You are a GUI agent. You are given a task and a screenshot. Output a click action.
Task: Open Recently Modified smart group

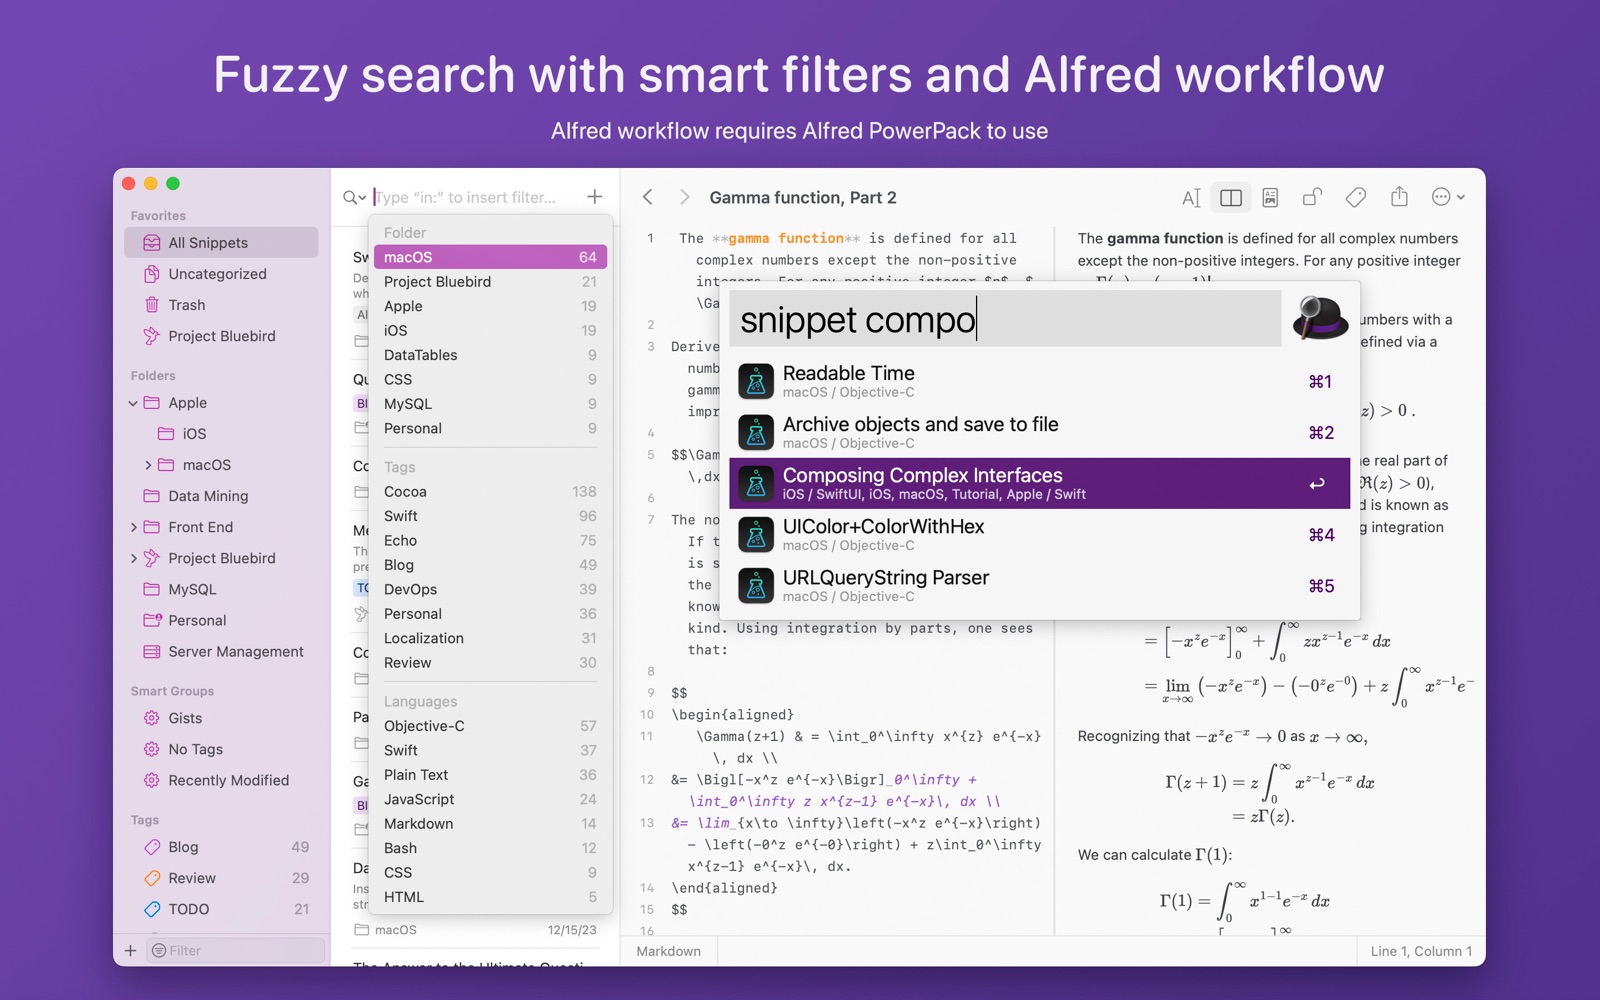pos(221,779)
